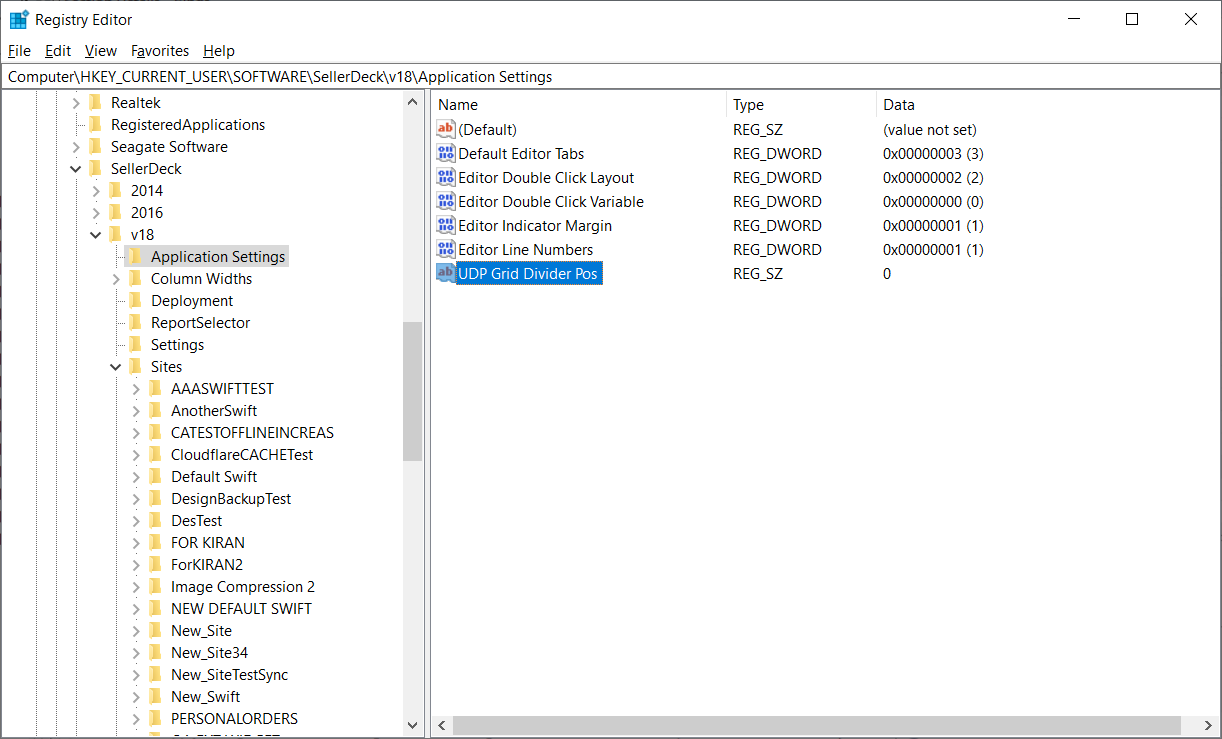Select the CloudflareCACHETest site key

pos(242,455)
